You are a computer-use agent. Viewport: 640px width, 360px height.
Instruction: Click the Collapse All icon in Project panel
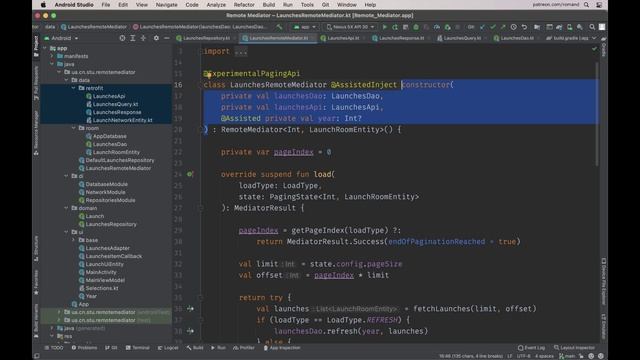(x=143, y=38)
